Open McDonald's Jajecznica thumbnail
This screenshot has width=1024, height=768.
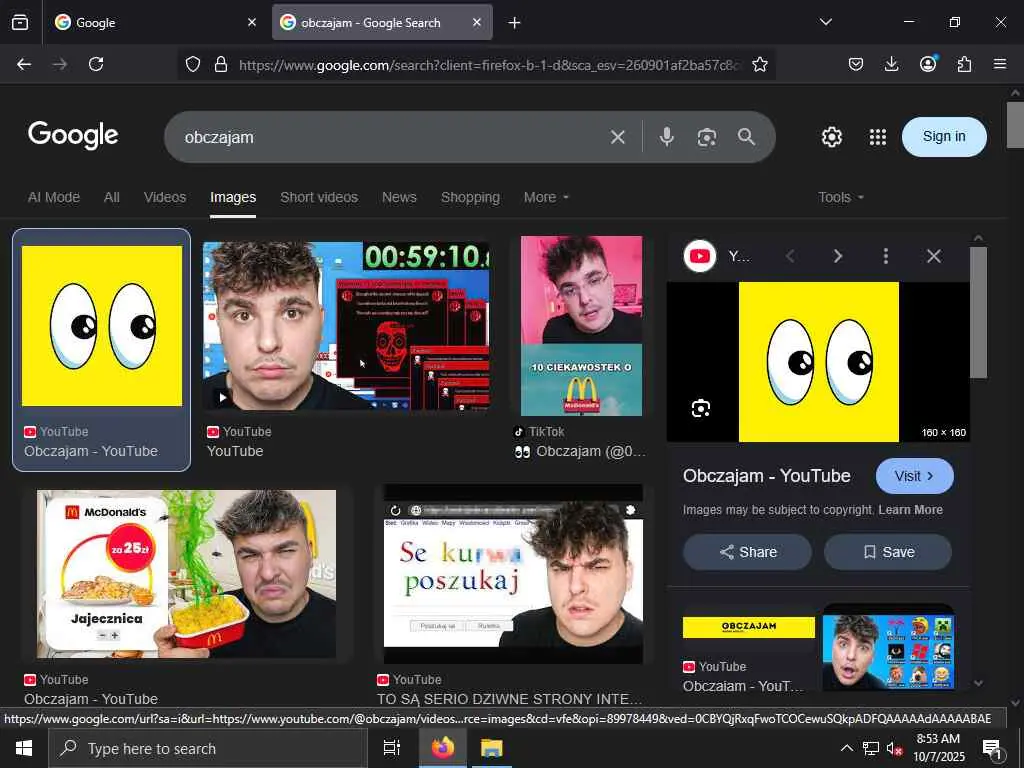187,574
